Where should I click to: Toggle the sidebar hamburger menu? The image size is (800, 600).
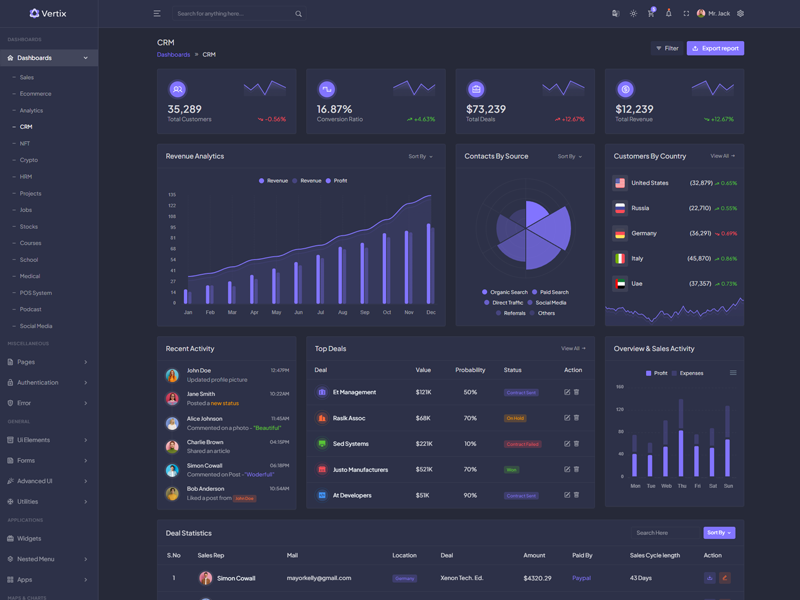157,14
